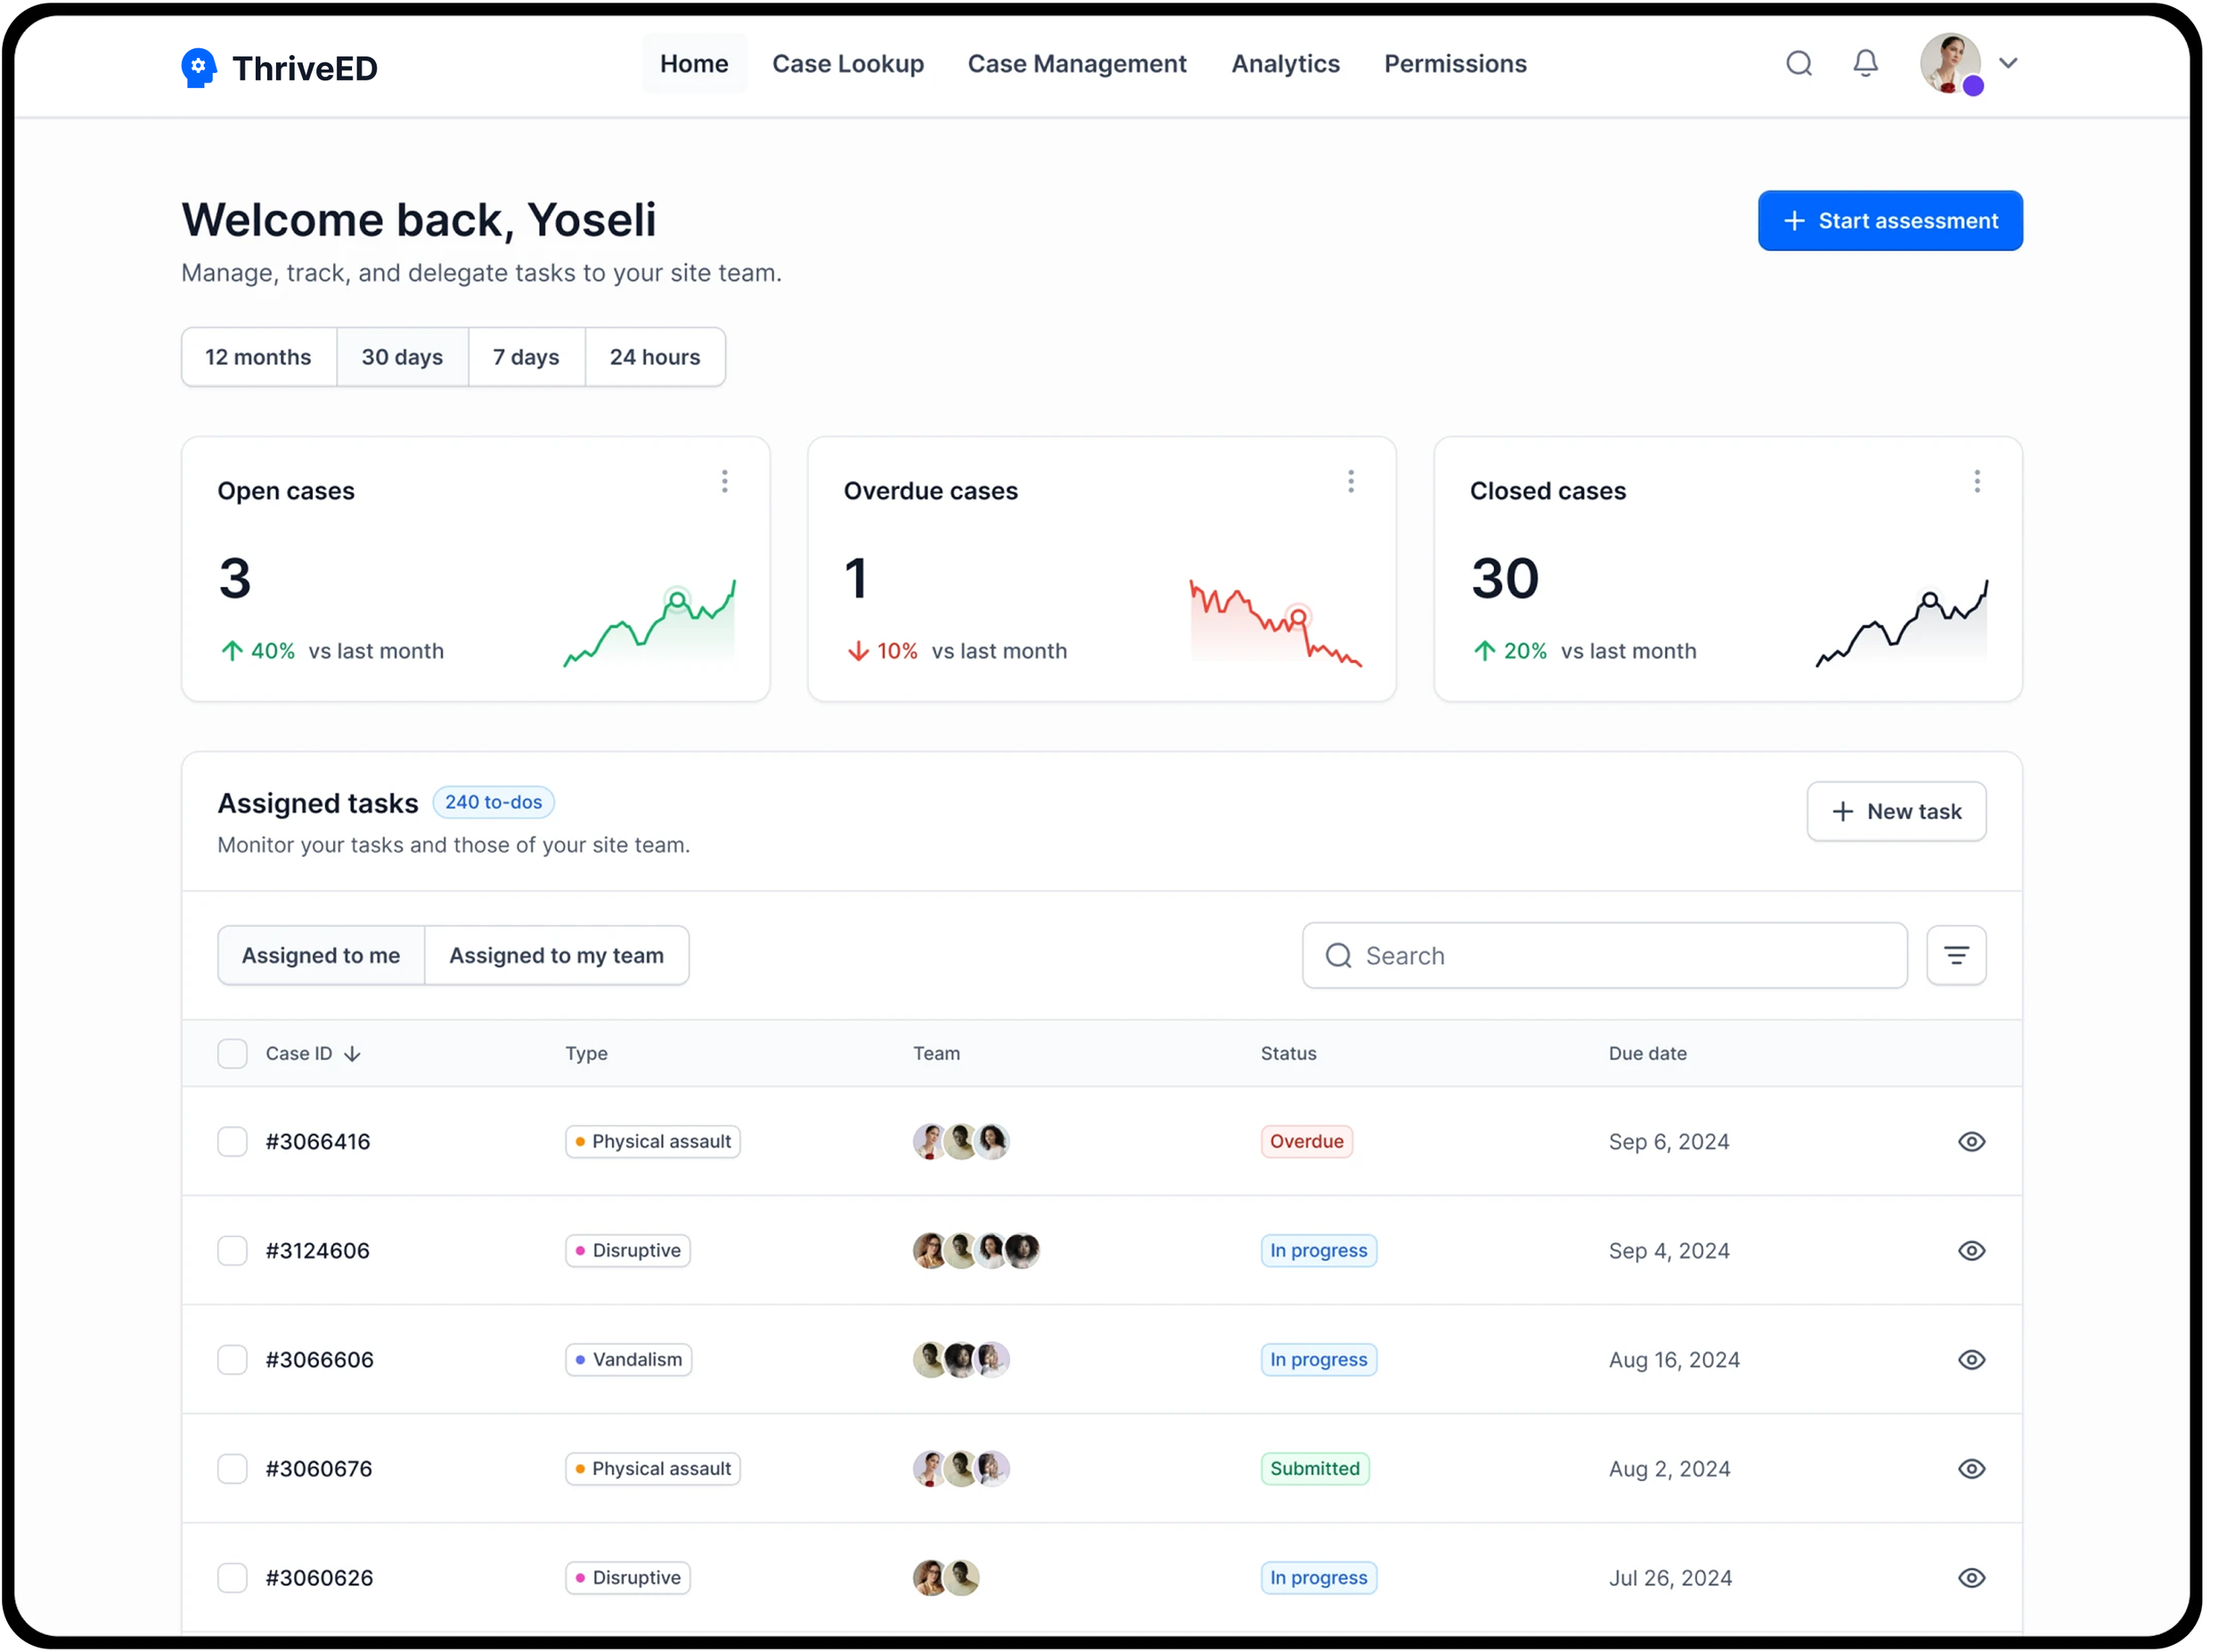Open the notifications bell
Viewport: 2227px width, 1652px height.
click(1865, 64)
